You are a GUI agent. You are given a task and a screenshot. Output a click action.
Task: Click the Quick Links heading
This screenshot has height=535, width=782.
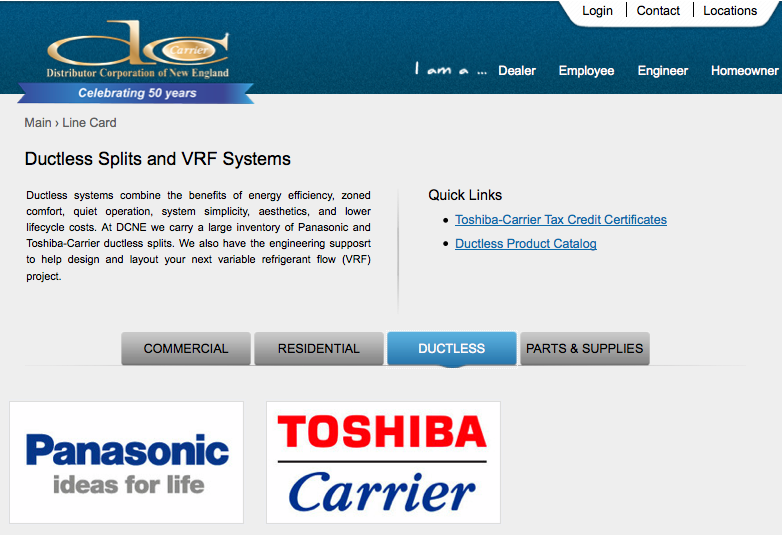(x=465, y=195)
